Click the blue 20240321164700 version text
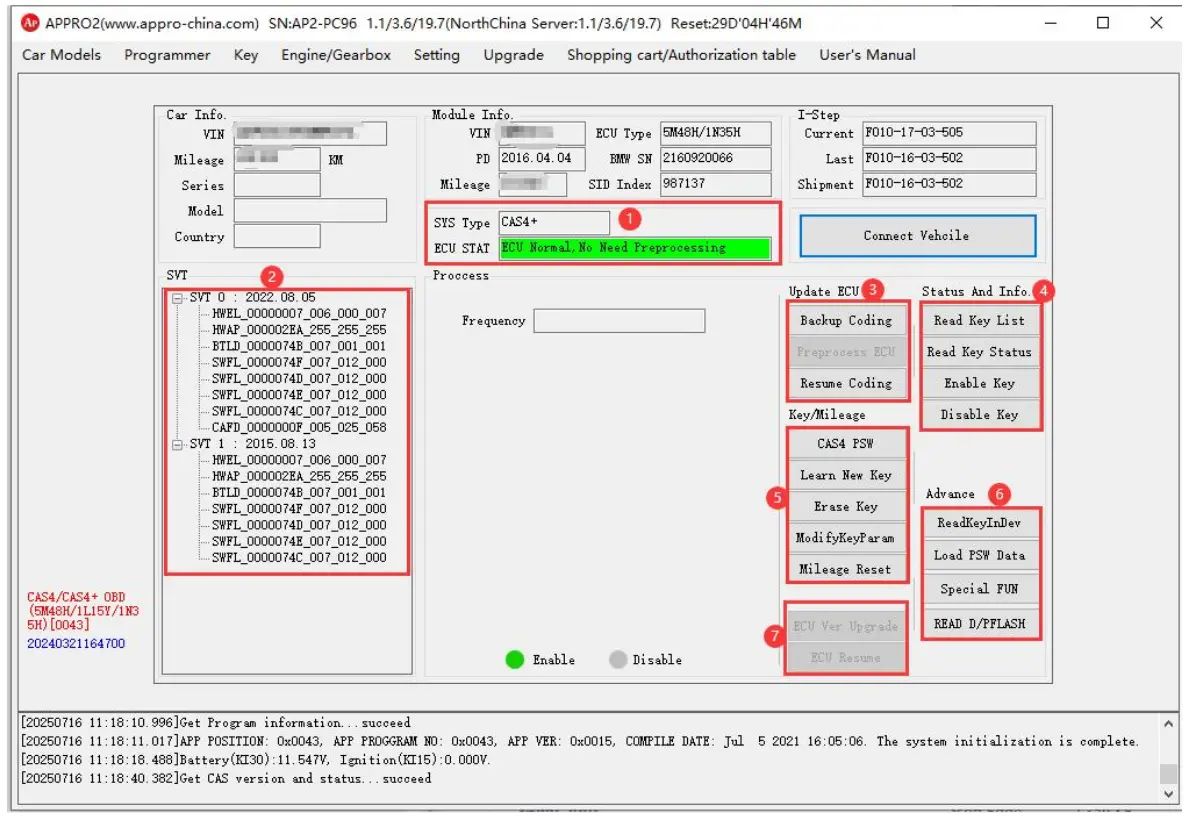 click(x=76, y=644)
